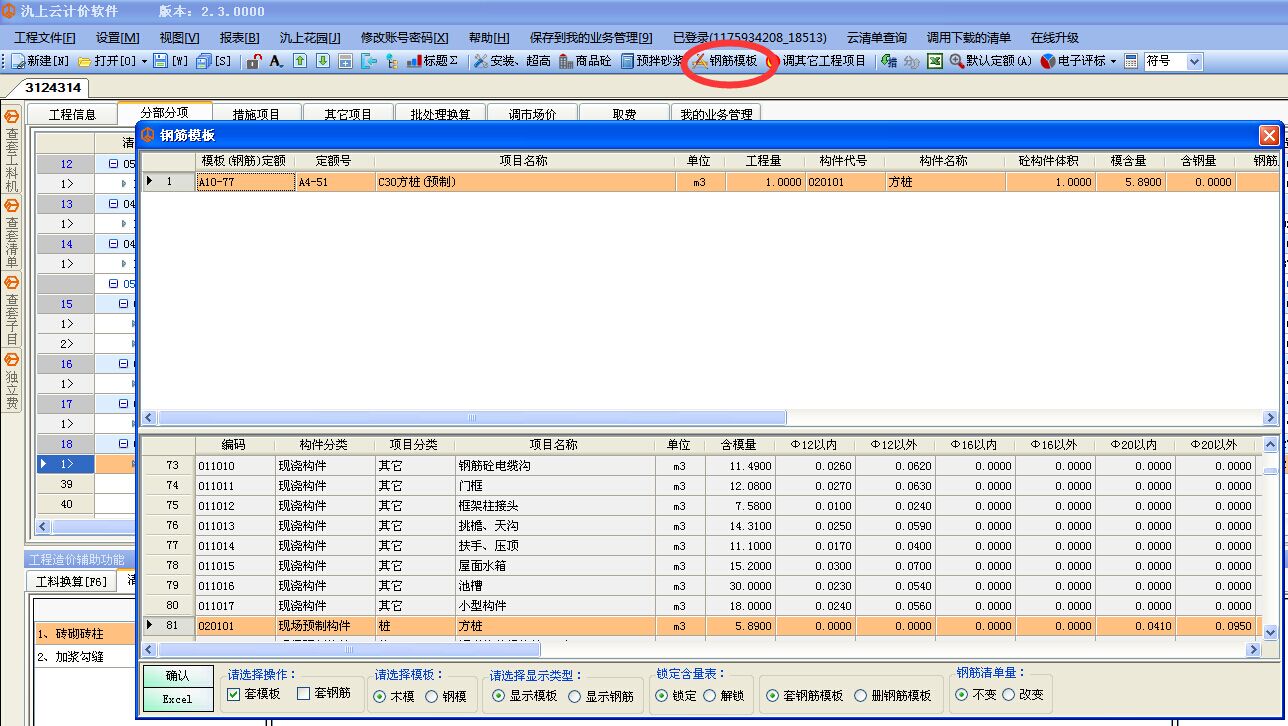Click the insert-row table icon in toolbar

click(x=345, y=61)
